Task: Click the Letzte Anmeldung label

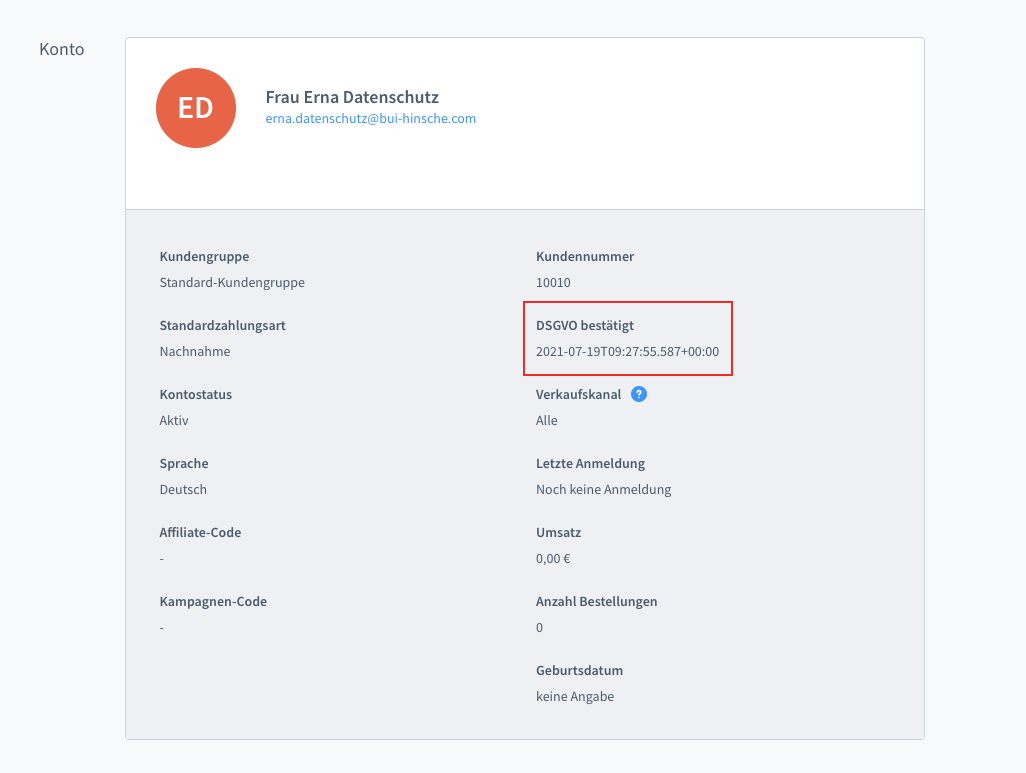Action: point(590,463)
